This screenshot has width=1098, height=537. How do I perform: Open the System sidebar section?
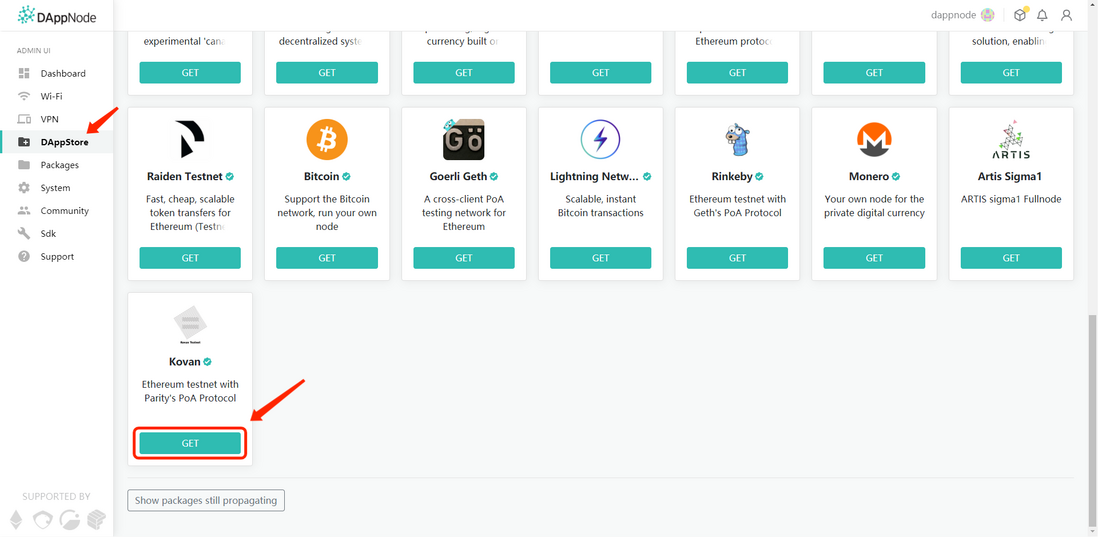pyautogui.click(x=56, y=188)
